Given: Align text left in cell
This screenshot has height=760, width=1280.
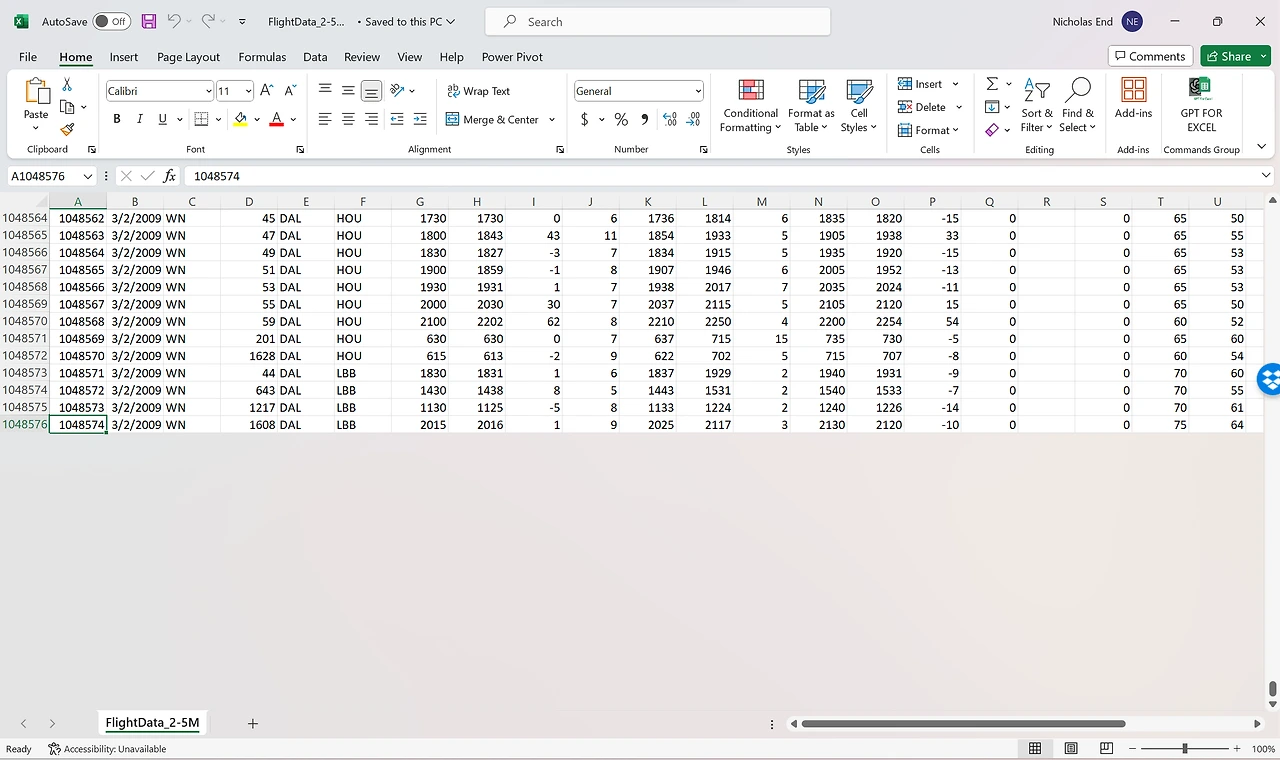Looking at the screenshot, I should 325,119.
